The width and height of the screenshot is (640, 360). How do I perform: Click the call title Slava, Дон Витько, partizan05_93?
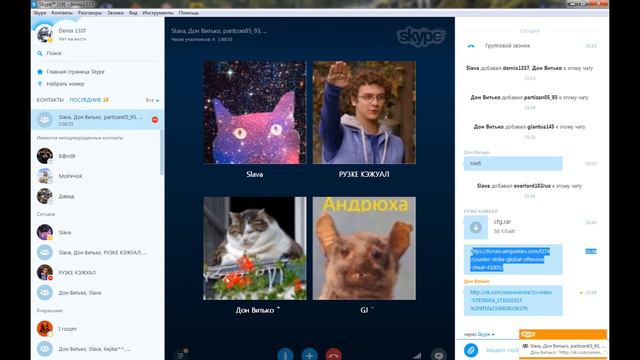tap(219, 31)
